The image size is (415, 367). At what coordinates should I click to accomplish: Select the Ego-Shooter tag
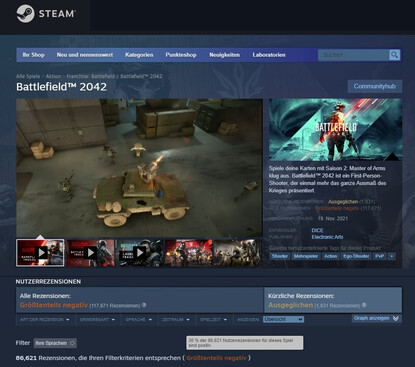tap(356, 256)
